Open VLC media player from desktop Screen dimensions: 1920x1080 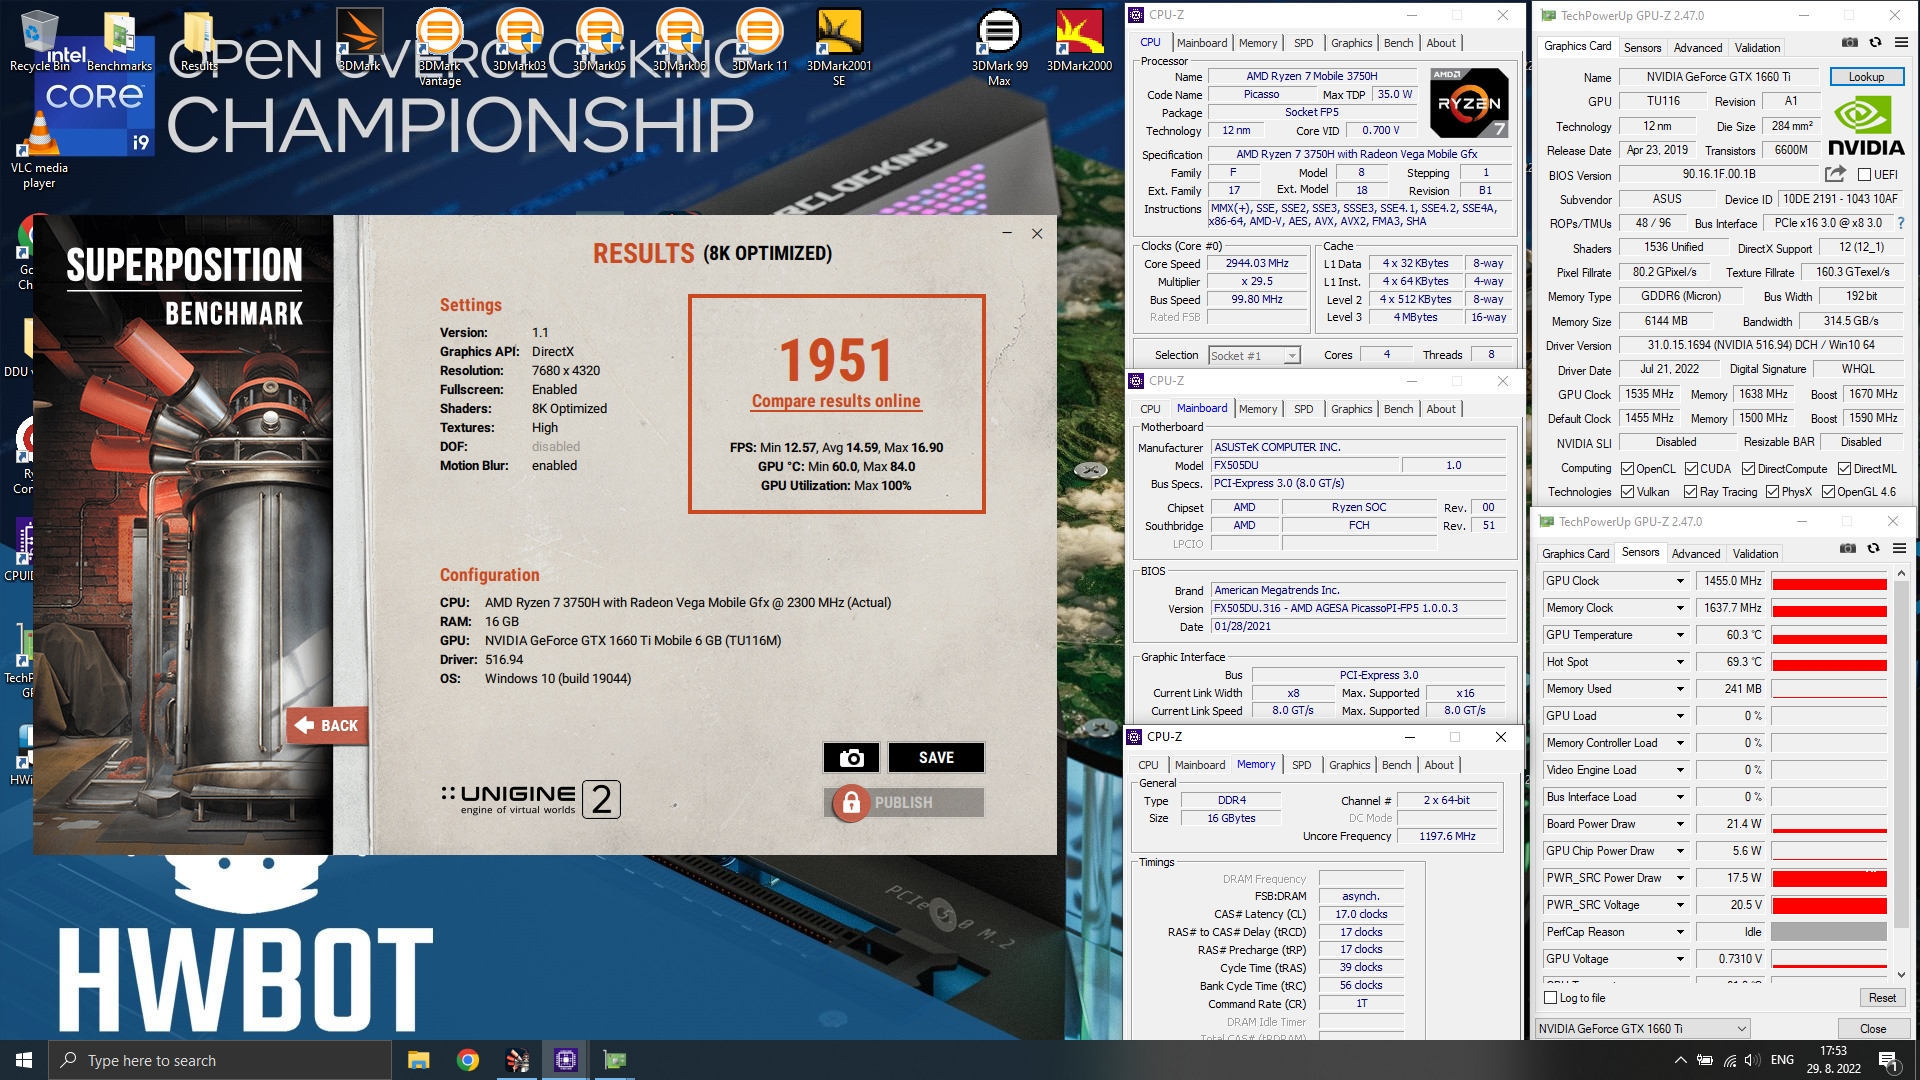tap(39, 150)
